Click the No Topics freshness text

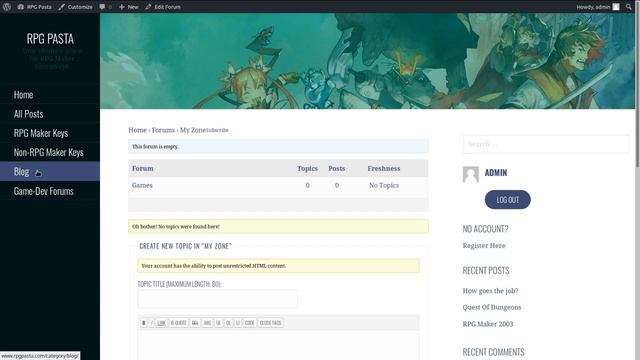384,185
